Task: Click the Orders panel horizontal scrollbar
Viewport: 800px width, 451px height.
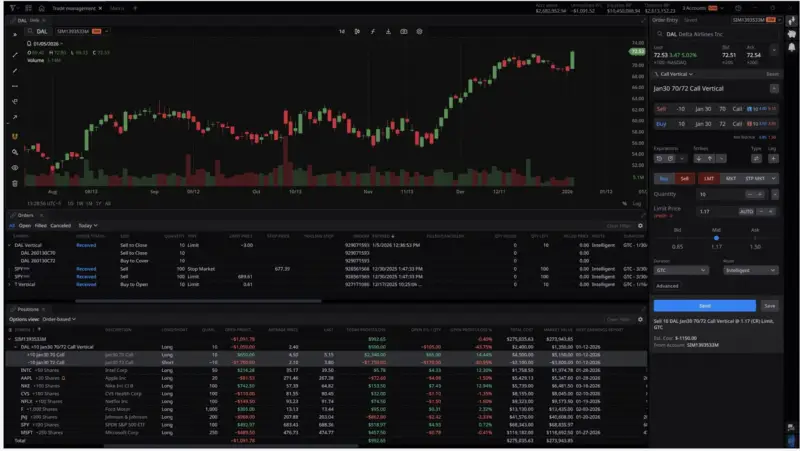Action: [x=198, y=301]
